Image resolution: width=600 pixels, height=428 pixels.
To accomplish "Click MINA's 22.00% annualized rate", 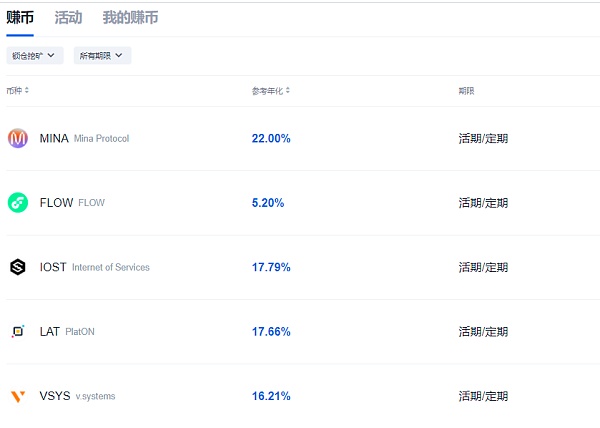I will (x=271, y=138).
